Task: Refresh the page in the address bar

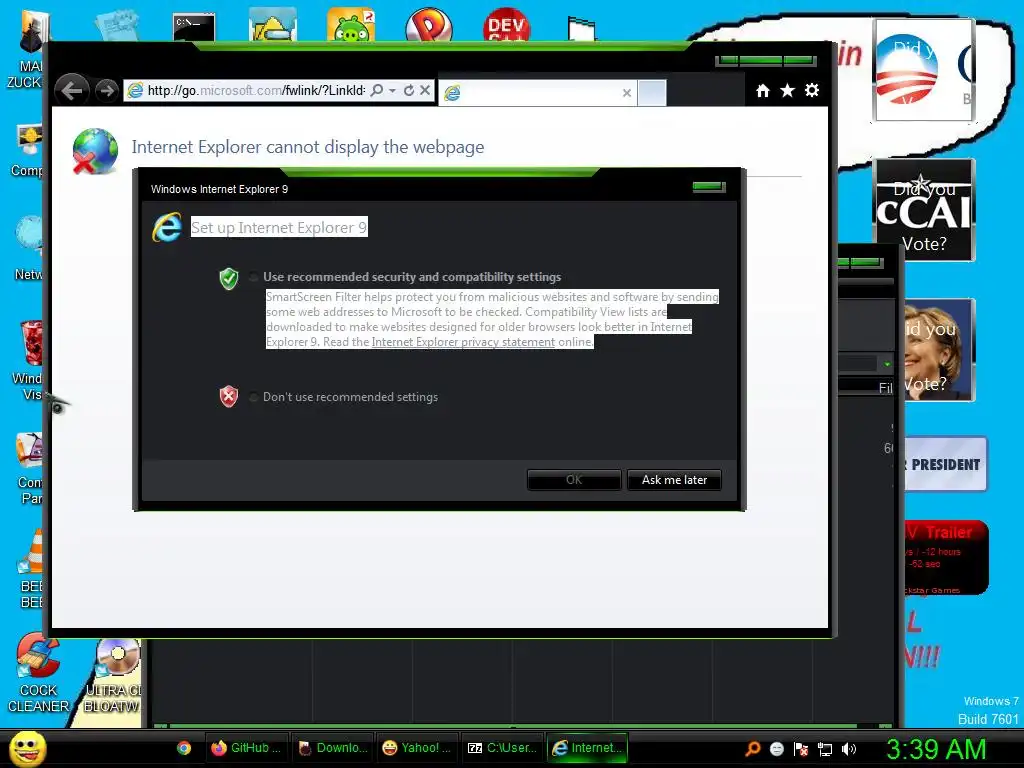Action: [409, 90]
